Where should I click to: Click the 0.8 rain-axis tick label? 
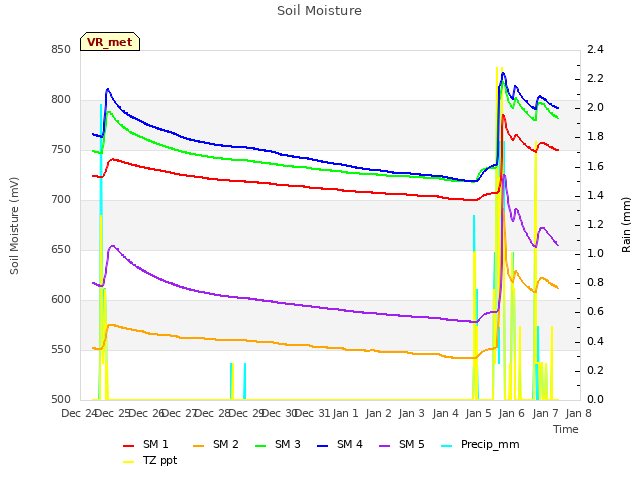pyautogui.click(x=595, y=282)
